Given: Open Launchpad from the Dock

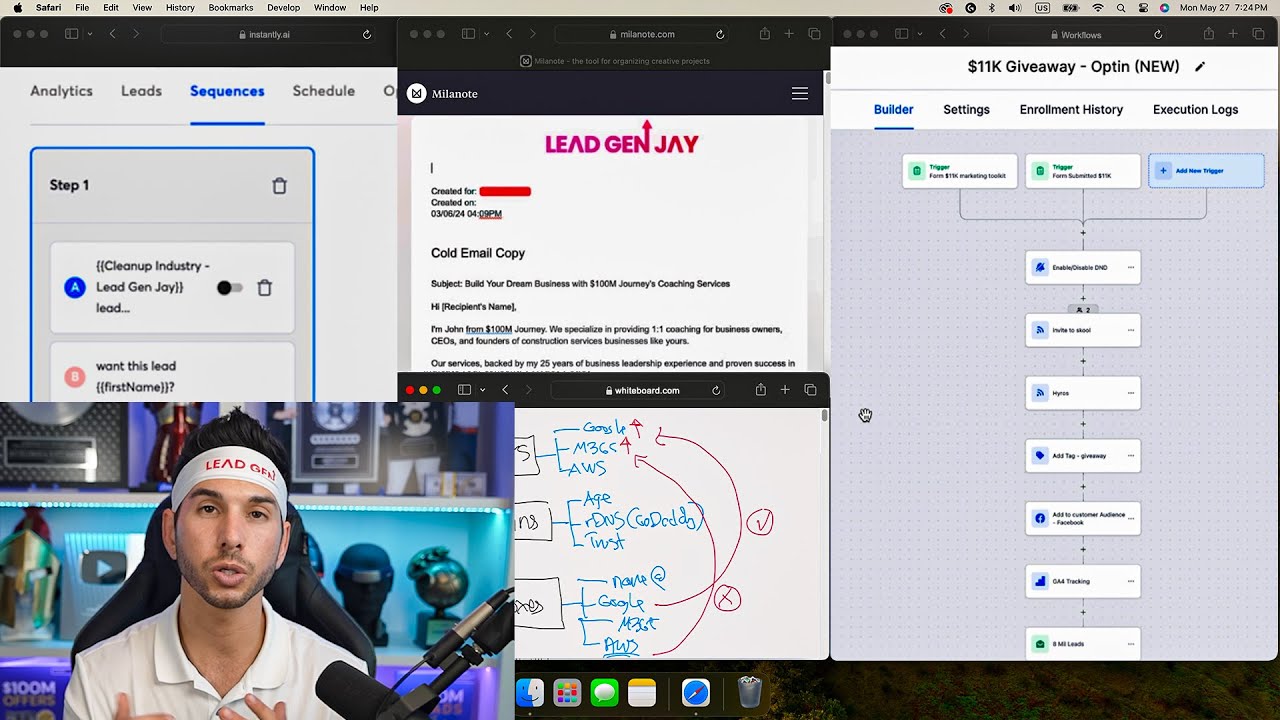Looking at the screenshot, I should click(567, 692).
